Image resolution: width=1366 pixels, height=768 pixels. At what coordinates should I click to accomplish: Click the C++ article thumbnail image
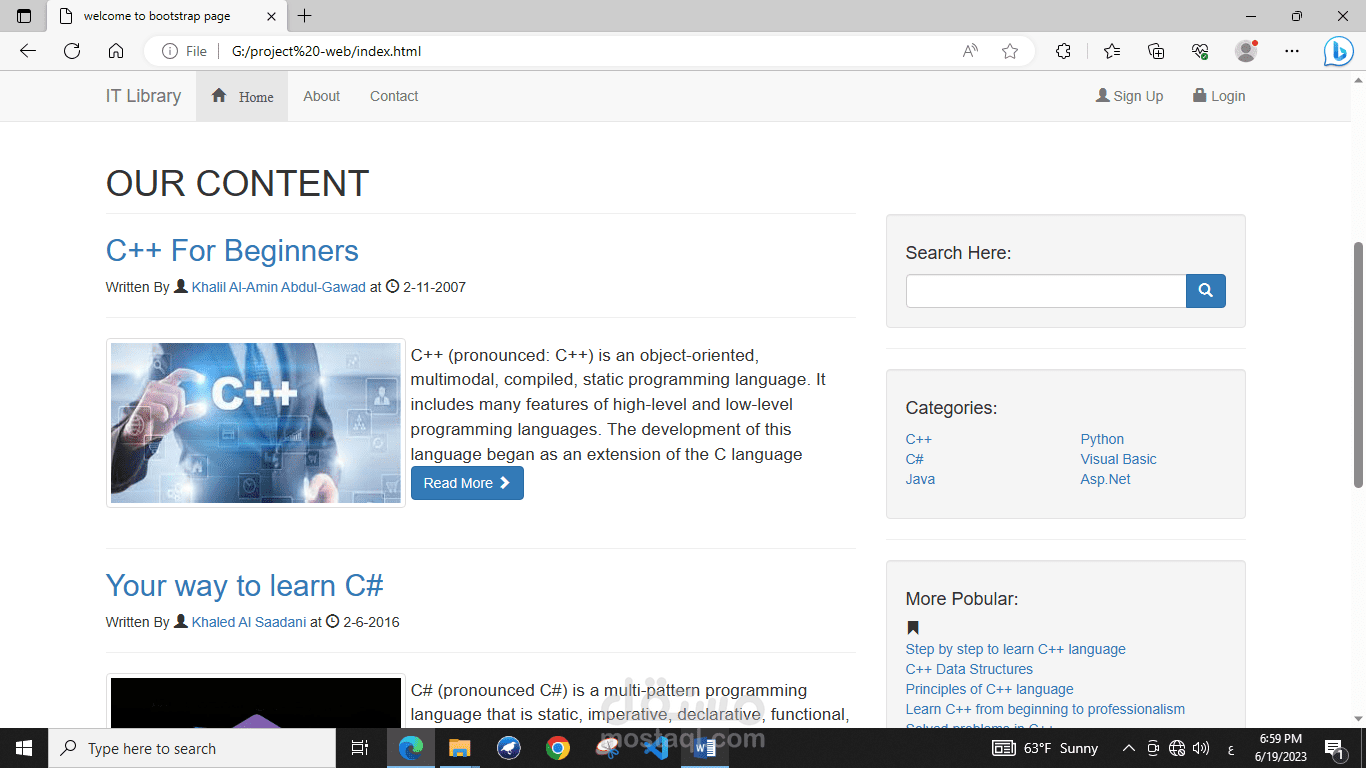point(256,423)
